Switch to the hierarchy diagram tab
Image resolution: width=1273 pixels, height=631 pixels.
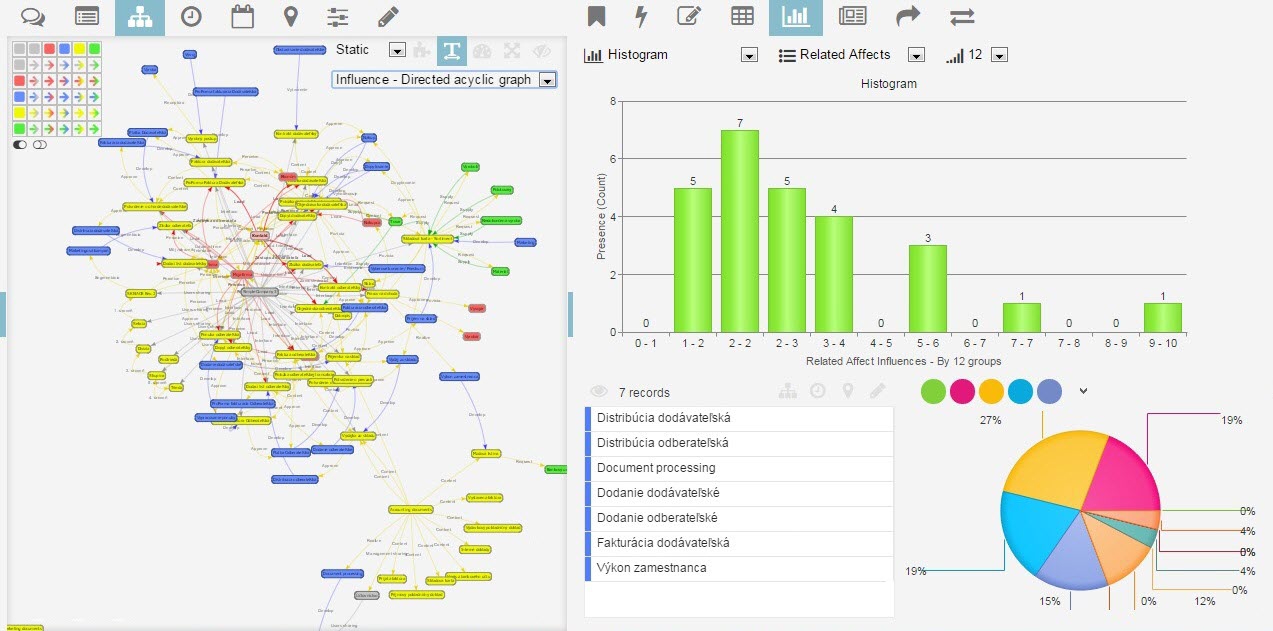pyautogui.click(x=139, y=17)
